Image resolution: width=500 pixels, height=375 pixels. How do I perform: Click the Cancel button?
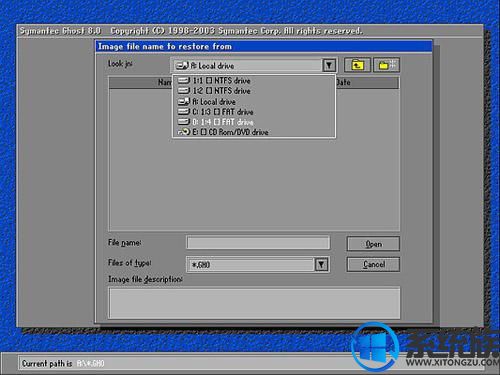coord(373,264)
